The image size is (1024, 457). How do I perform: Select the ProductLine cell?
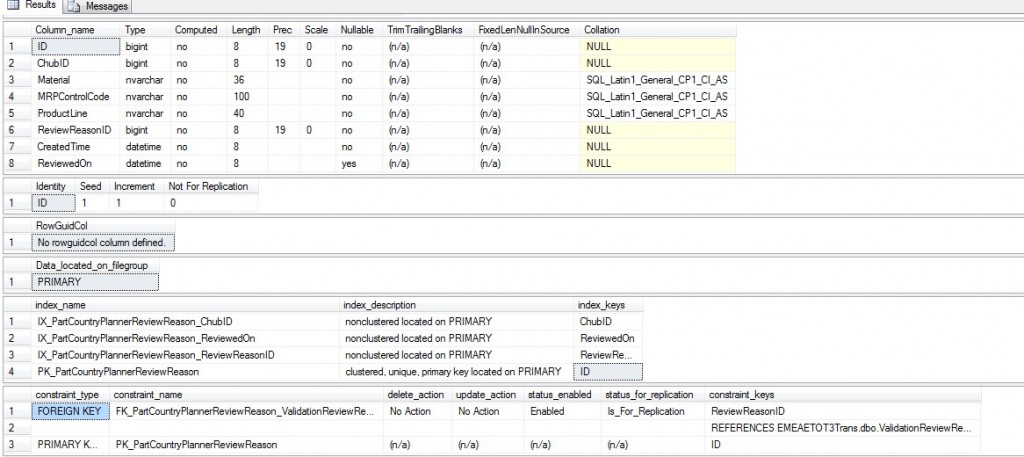coord(76,114)
